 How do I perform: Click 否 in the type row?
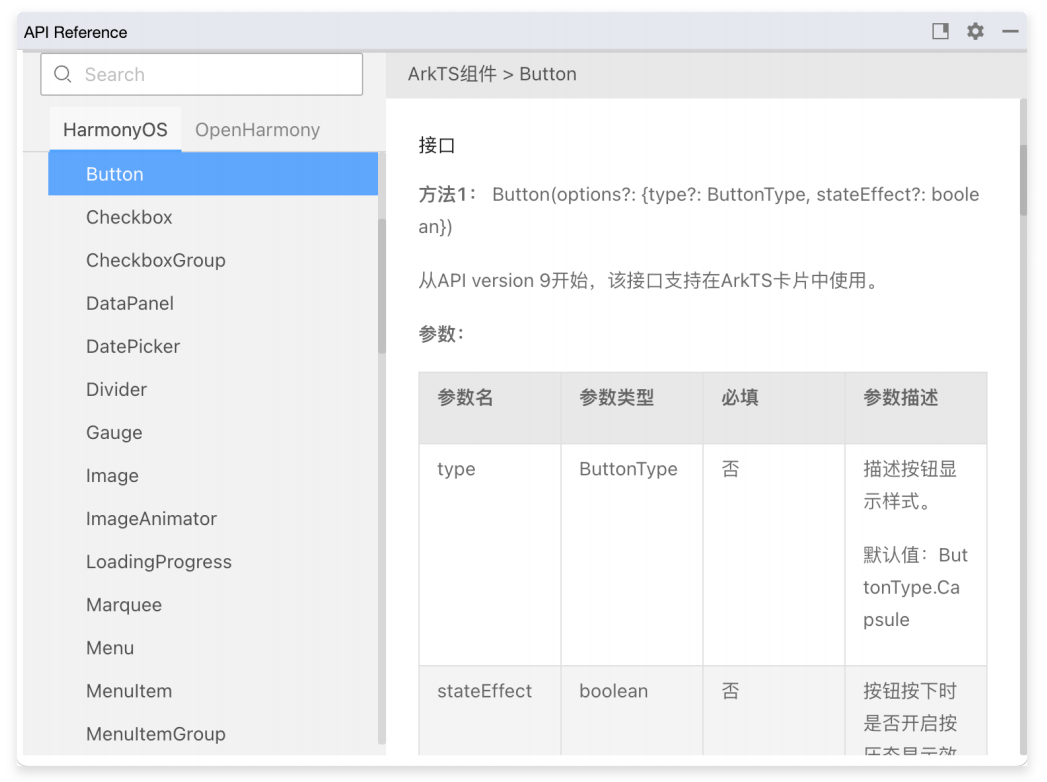coord(730,469)
